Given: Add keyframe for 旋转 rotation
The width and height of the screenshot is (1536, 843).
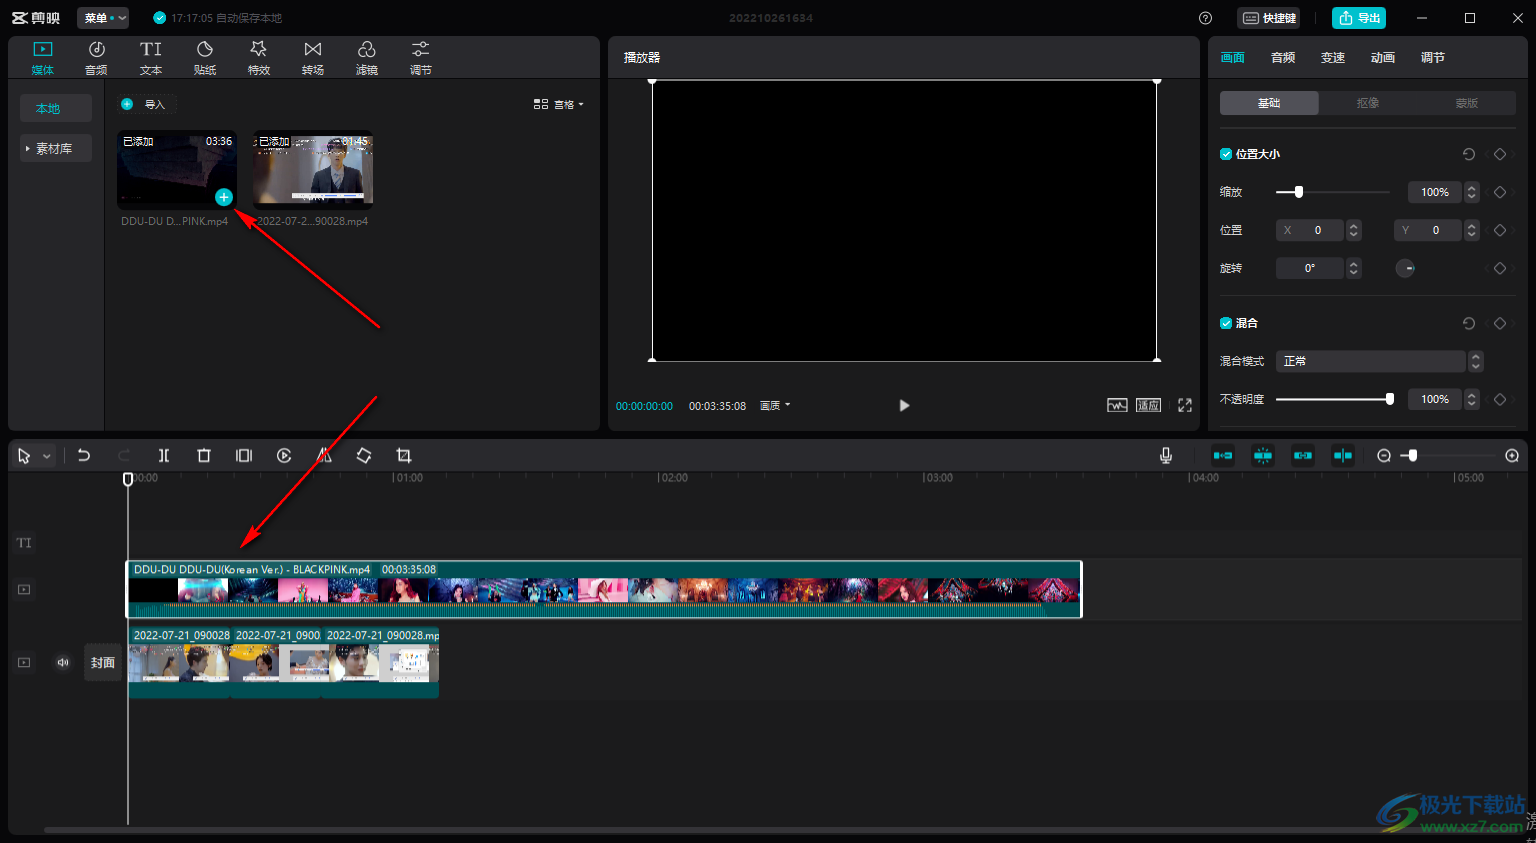Looking at the screenshot, I should pos(1500,268).
